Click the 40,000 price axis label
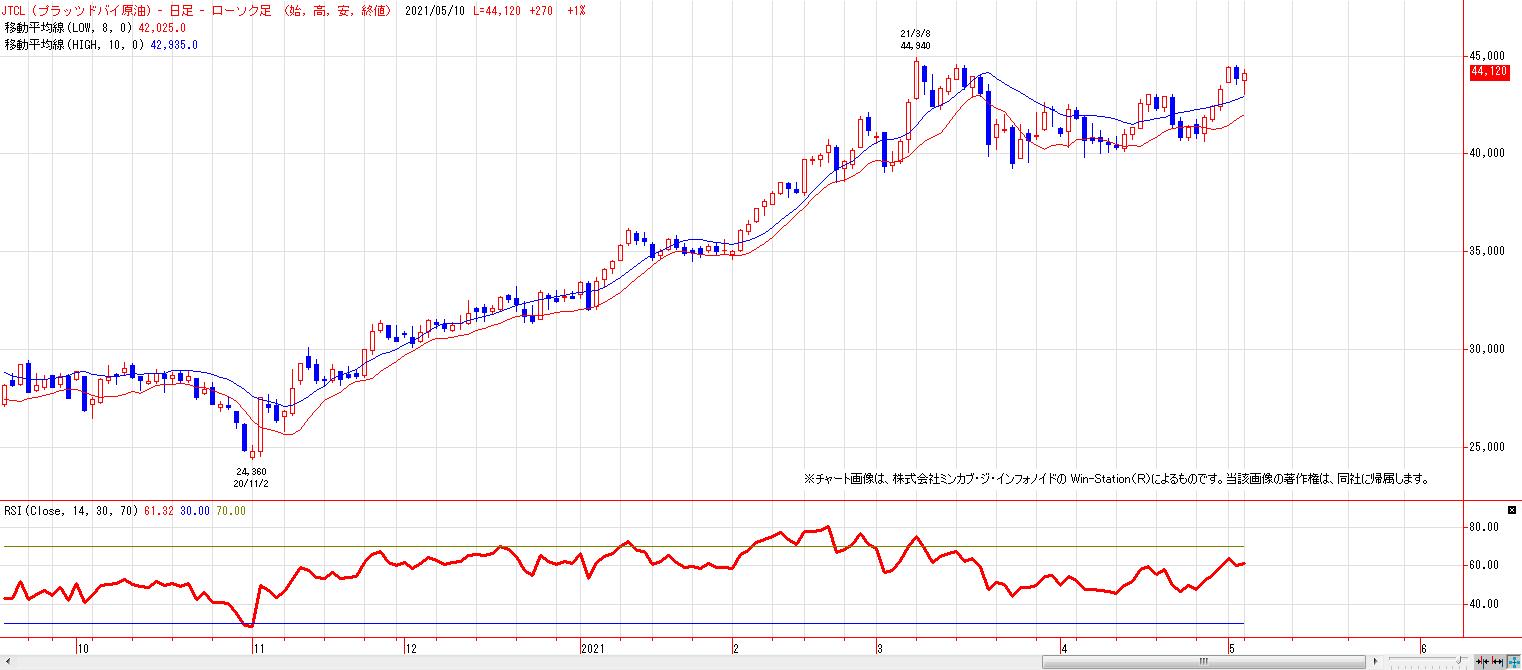This screenshot has height=670, width=1522. click(x=1486, y=153)
